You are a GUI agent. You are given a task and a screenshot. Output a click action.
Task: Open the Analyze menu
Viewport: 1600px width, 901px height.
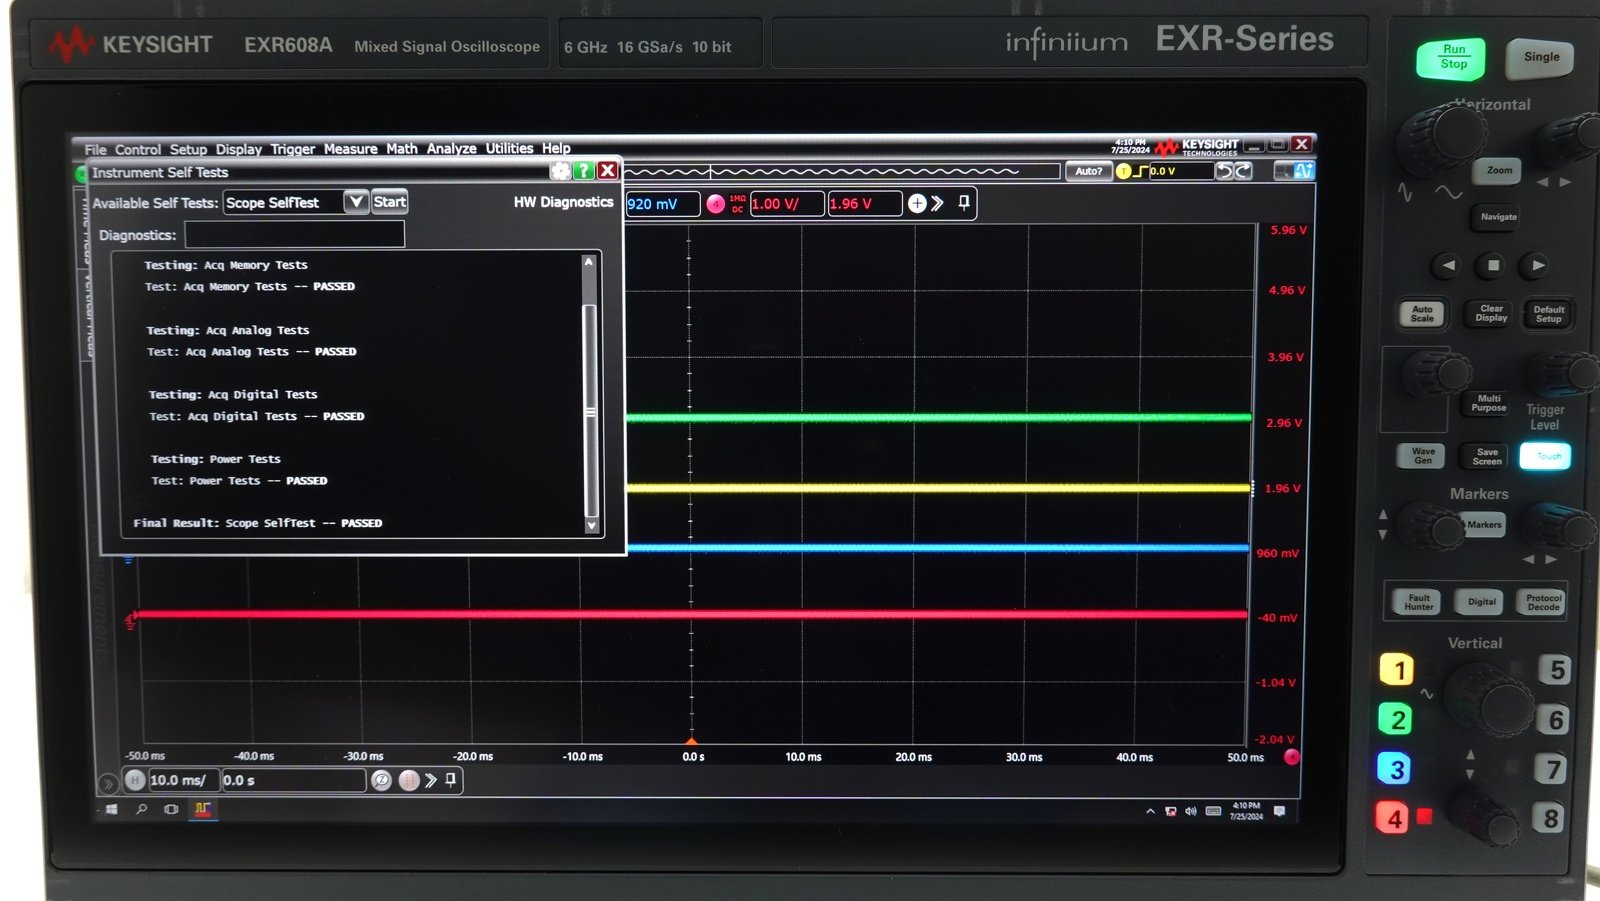(x=451, y=149)
